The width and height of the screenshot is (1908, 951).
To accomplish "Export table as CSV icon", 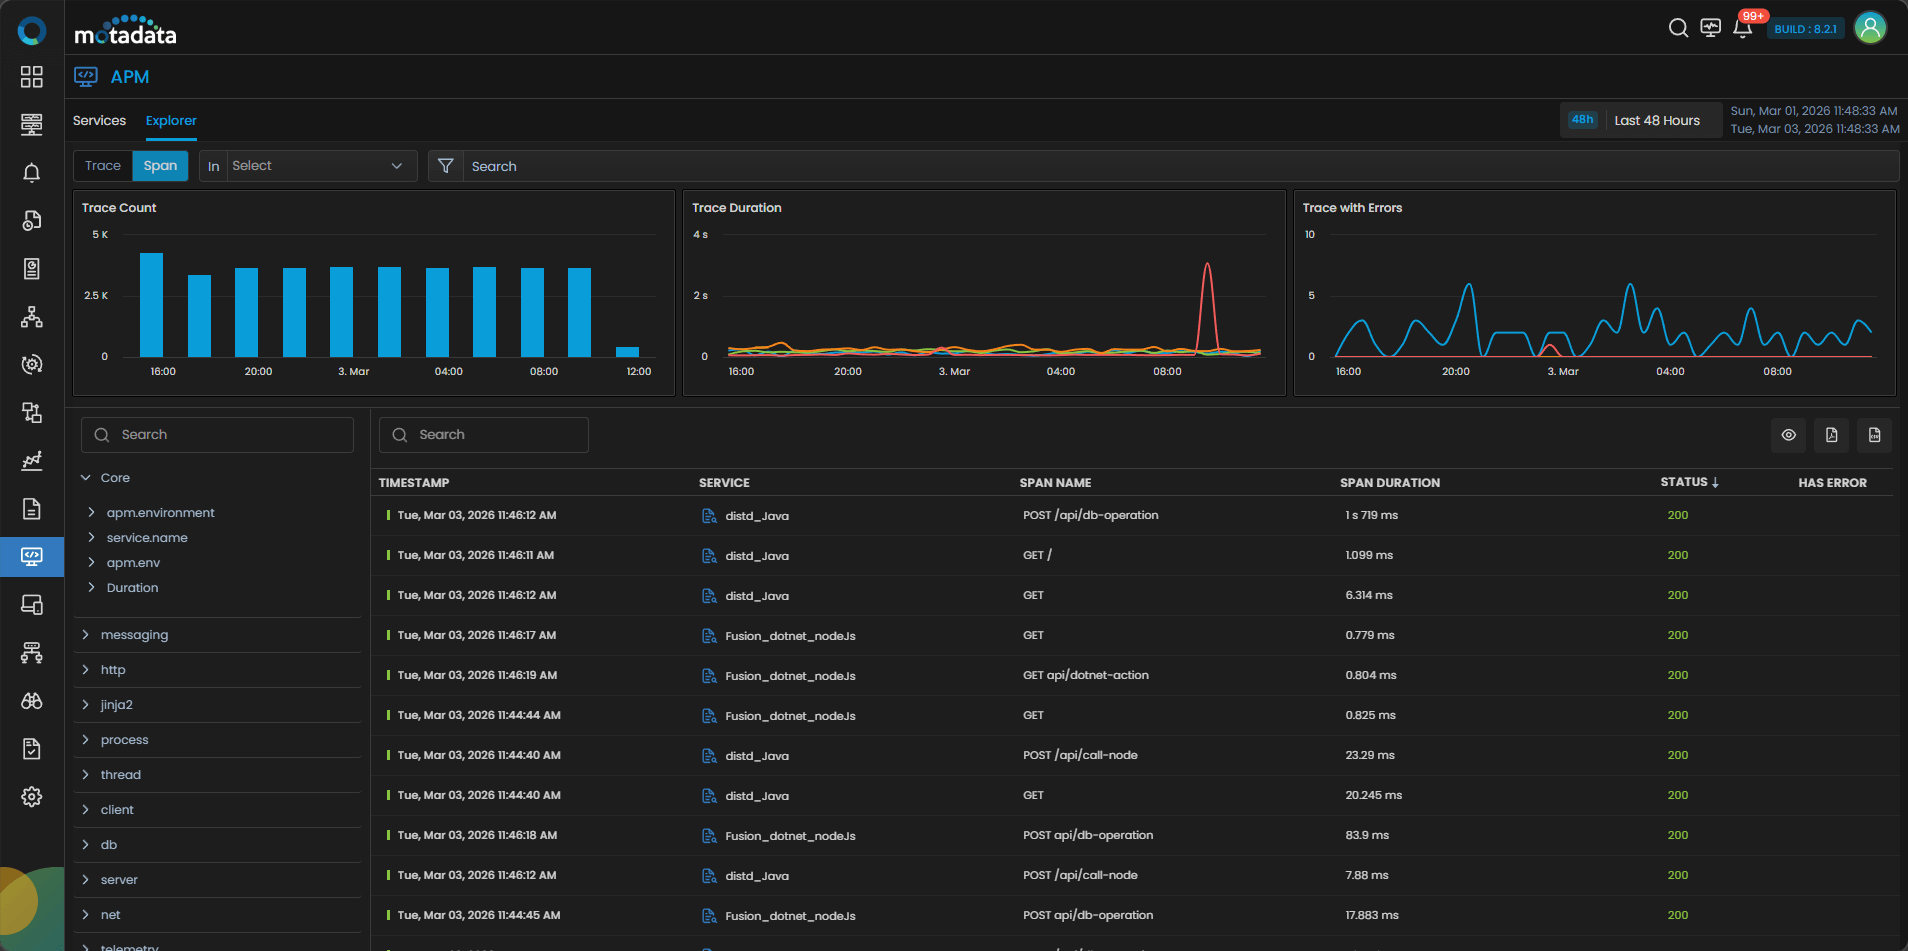I will pyautogui.click(x=1874, y=435).
